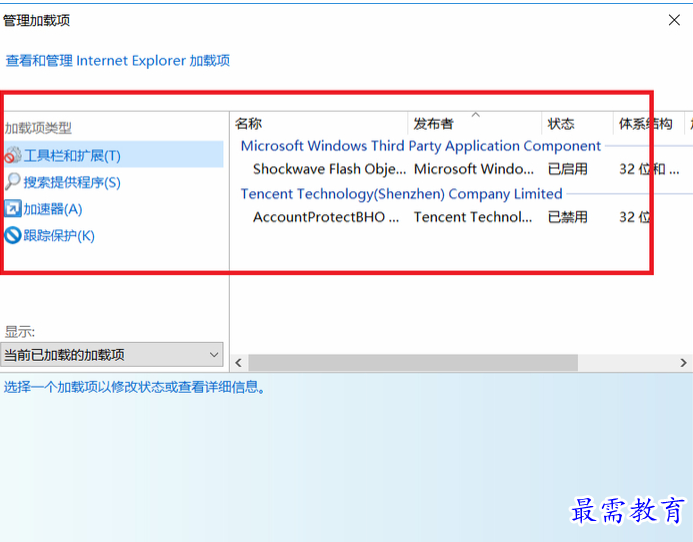The image size is (693, 542).
Task: Click right arrow of horizontal scrollbar
Action: [x=683, y=363]
